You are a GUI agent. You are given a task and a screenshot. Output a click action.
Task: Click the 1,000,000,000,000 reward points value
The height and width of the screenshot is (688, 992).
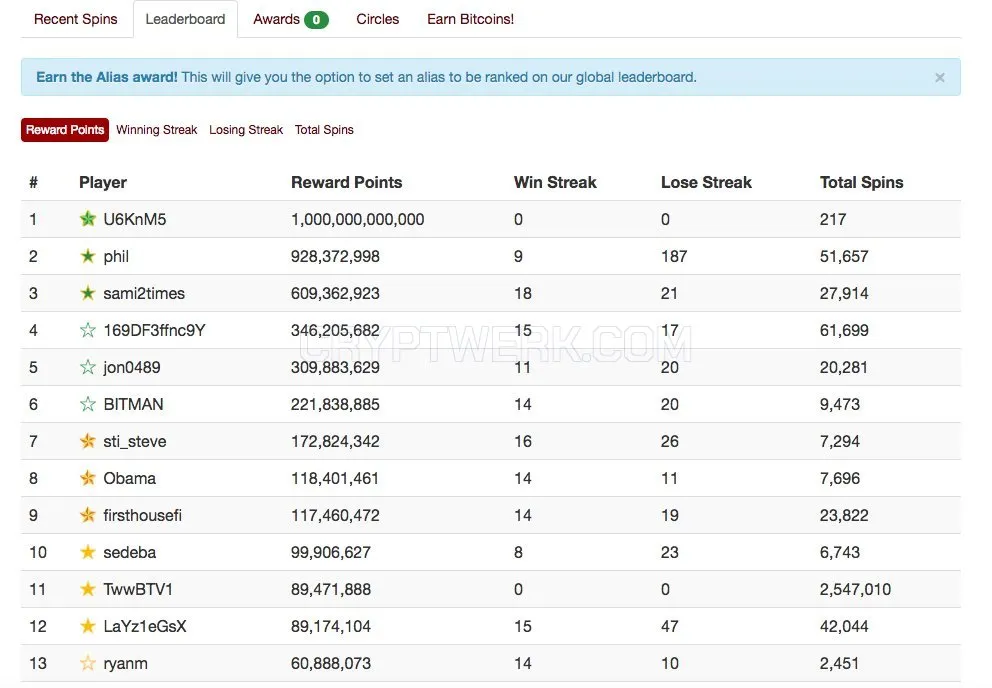click(357, 219)
